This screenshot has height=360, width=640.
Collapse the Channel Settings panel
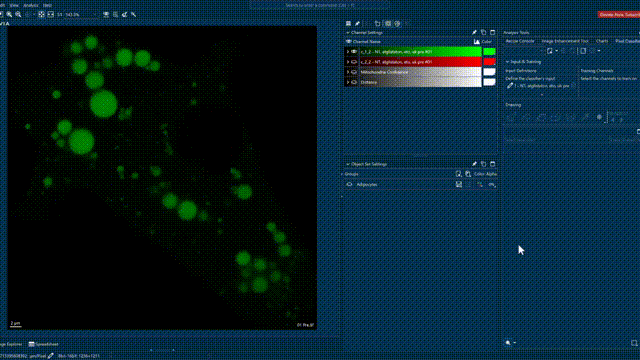coord(348,33)
